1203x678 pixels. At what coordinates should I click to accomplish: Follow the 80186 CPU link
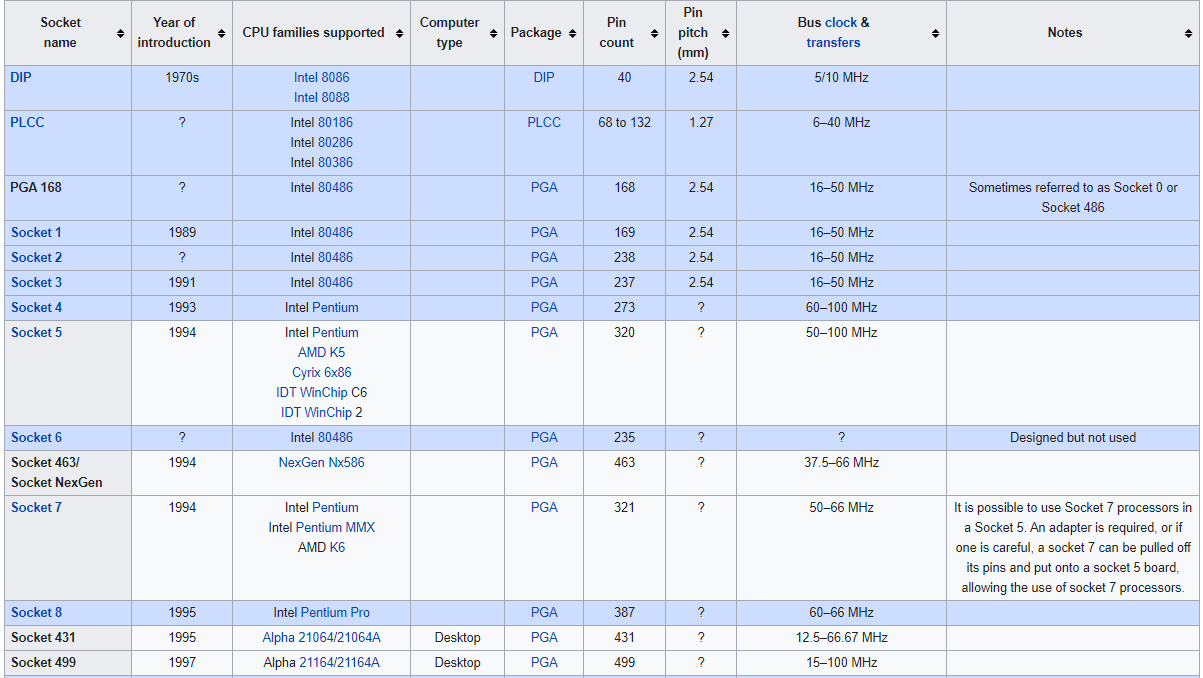[x=335, y=122]
